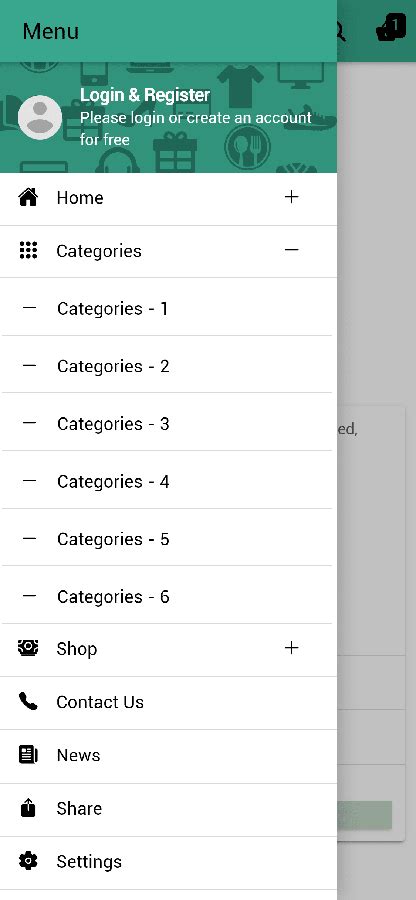Select Categories - 4 item
416x900 pixels.
click(166, 480)
